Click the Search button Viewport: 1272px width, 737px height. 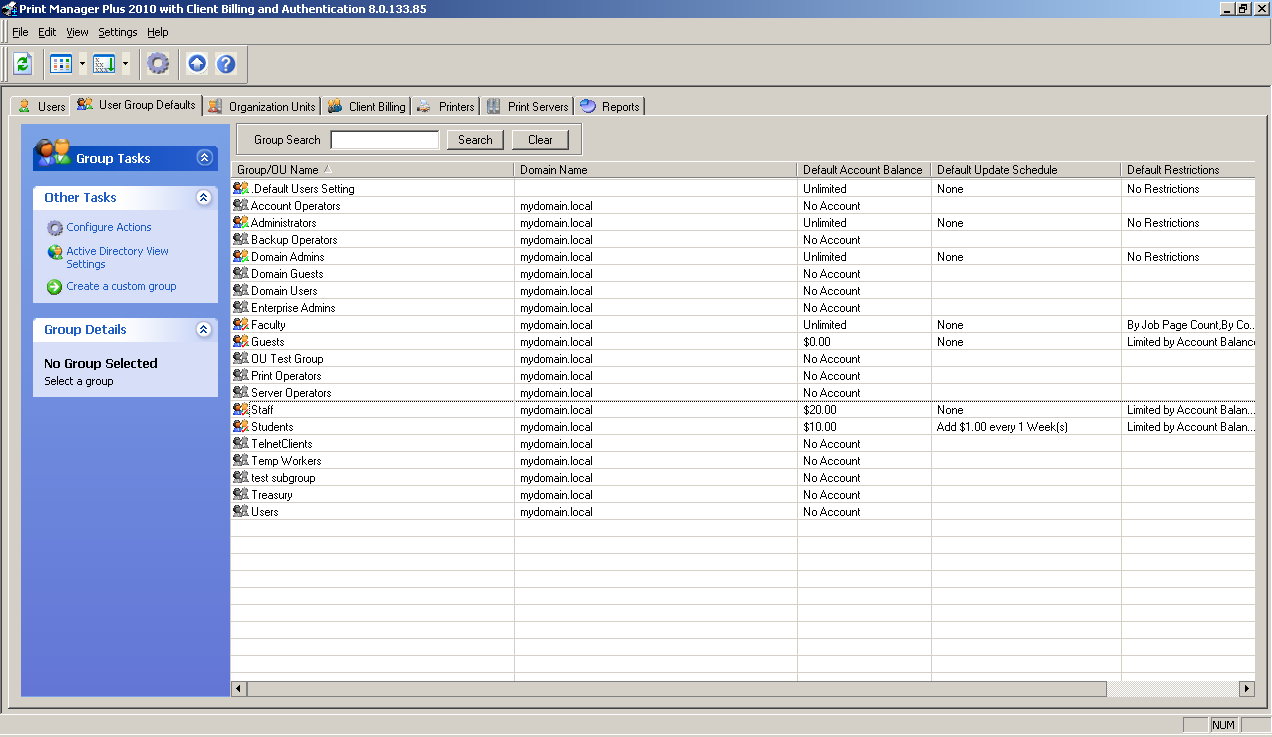click(475, 140)
